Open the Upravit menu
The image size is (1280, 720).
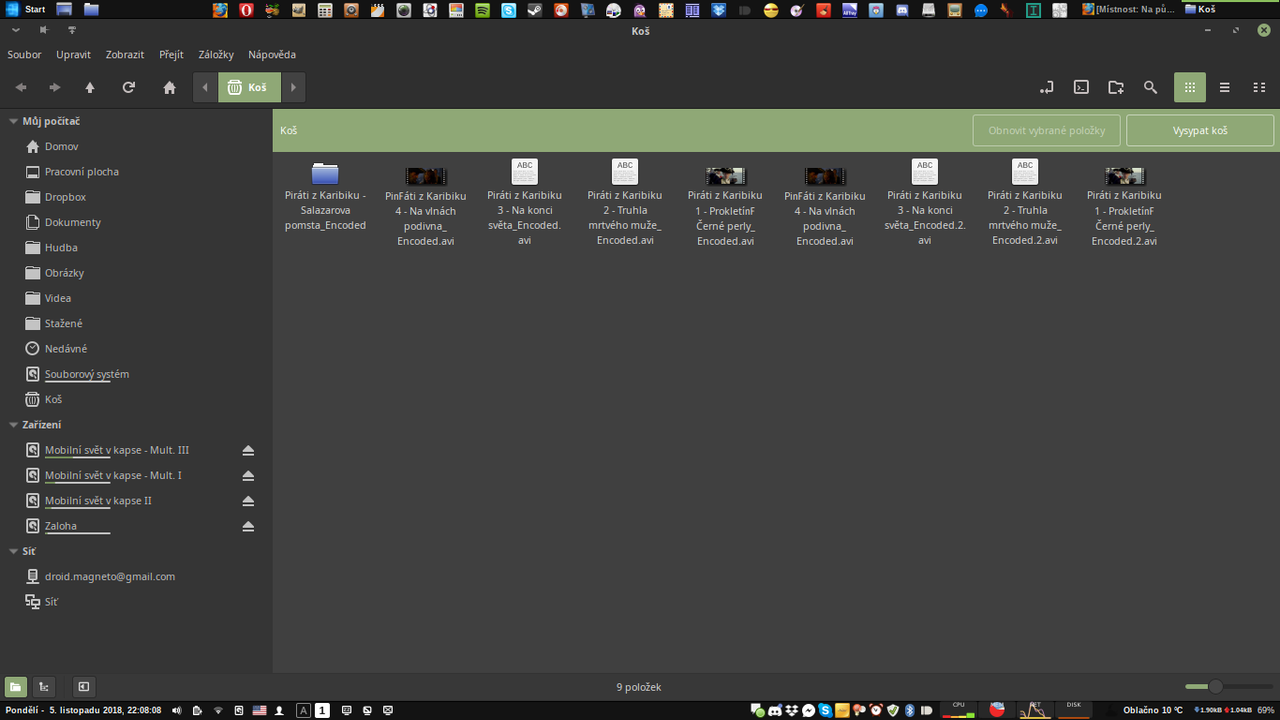pyautogui.click(x=73, y=55)
